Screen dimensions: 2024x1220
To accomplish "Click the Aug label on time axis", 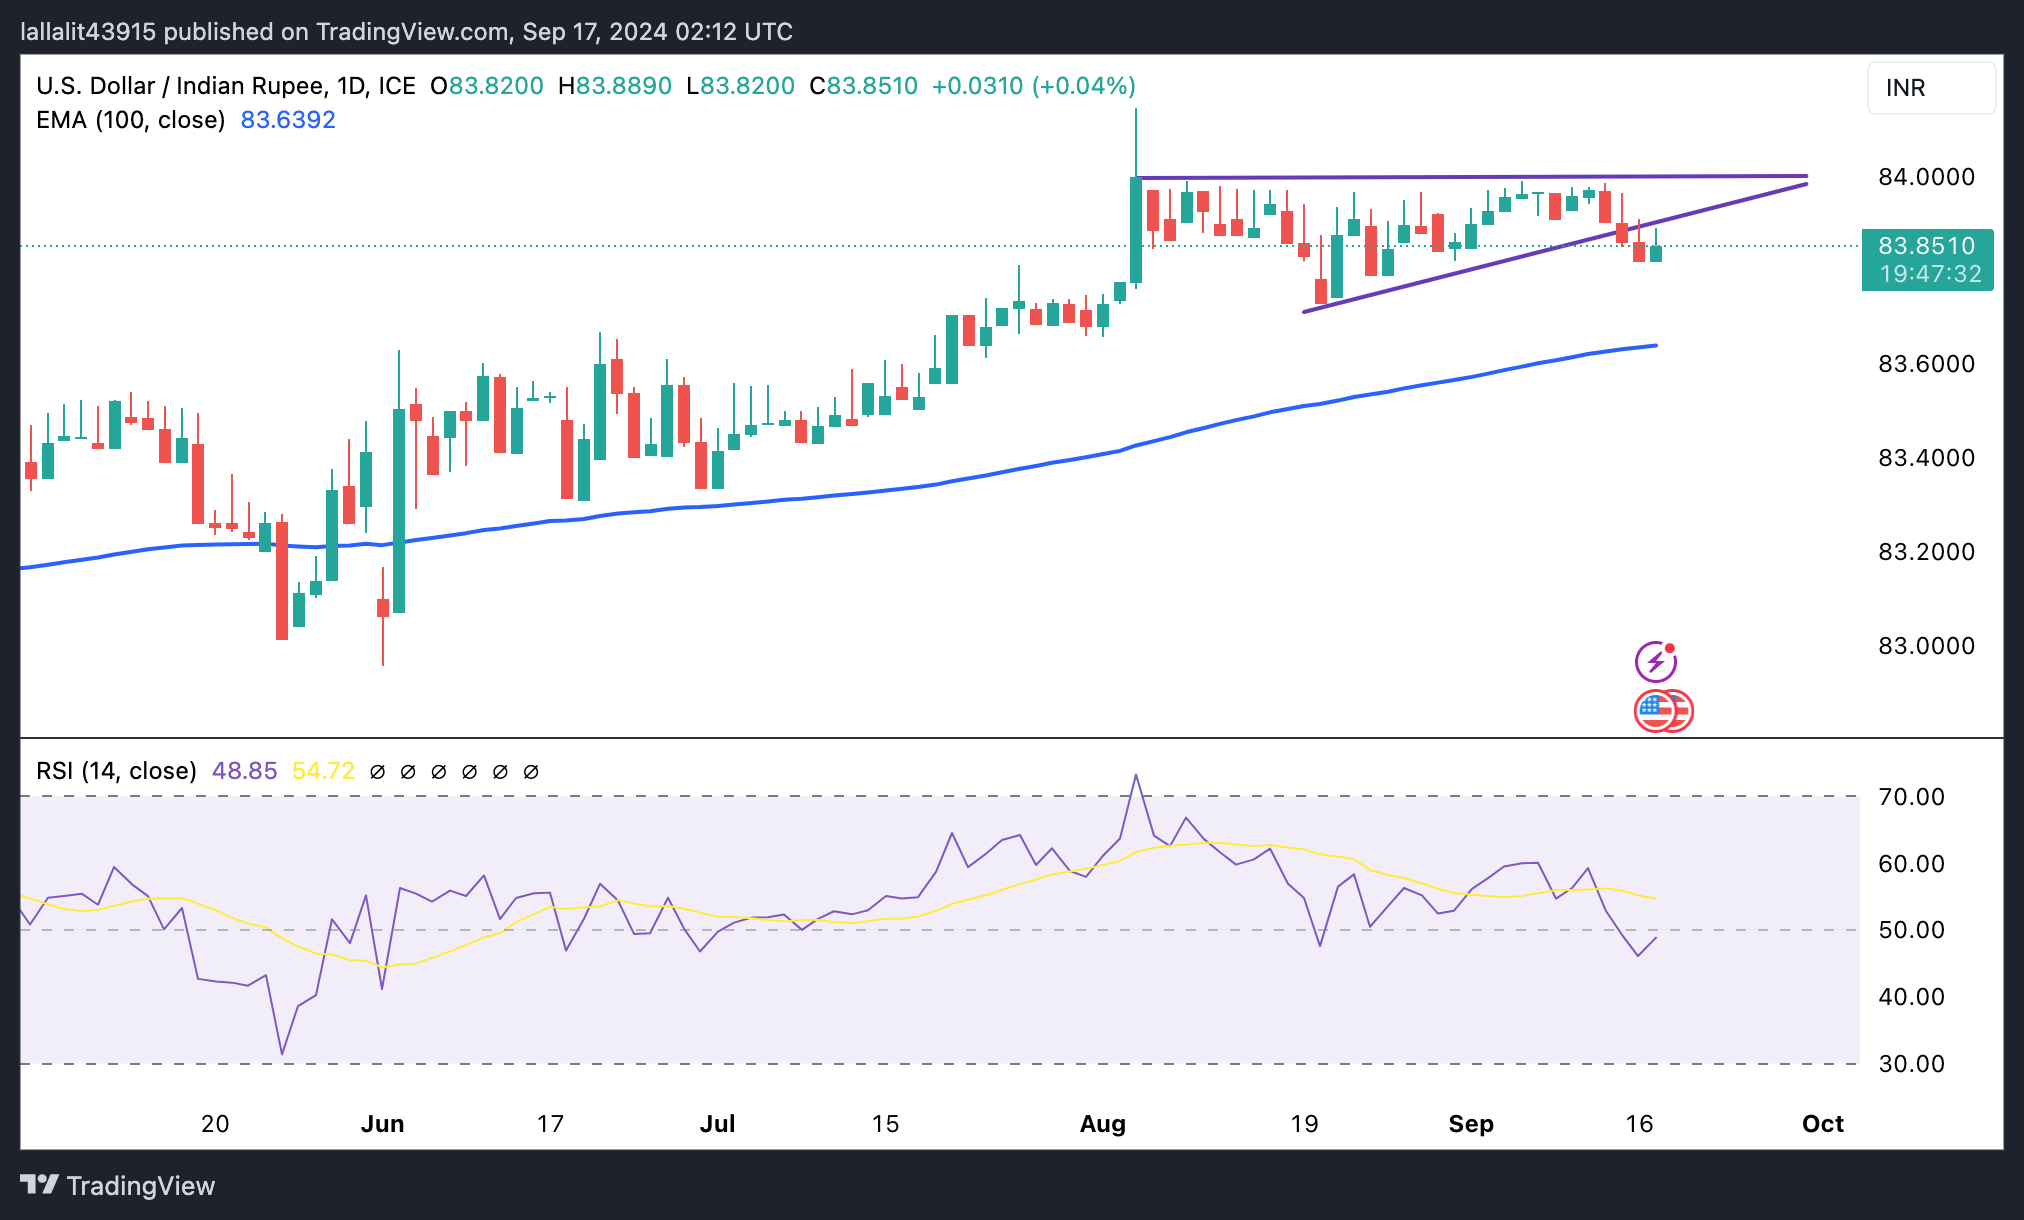I will [1102, 1124].
